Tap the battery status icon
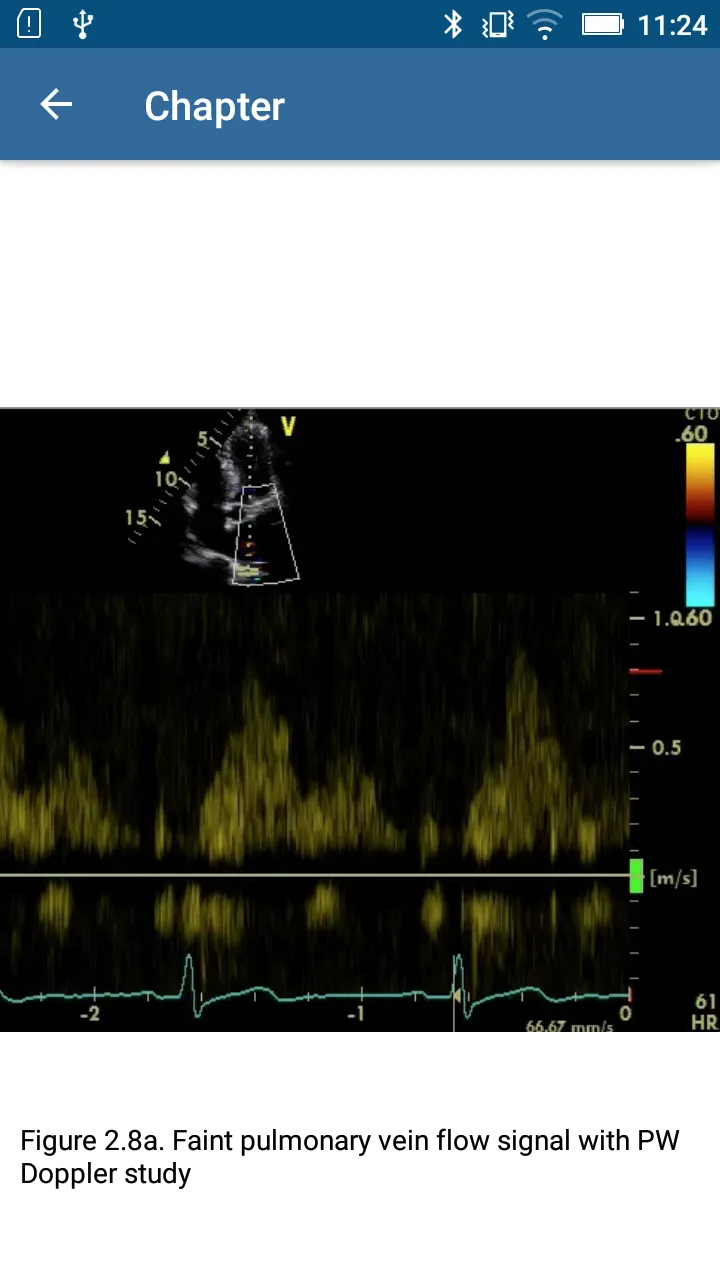 point(603,24)
